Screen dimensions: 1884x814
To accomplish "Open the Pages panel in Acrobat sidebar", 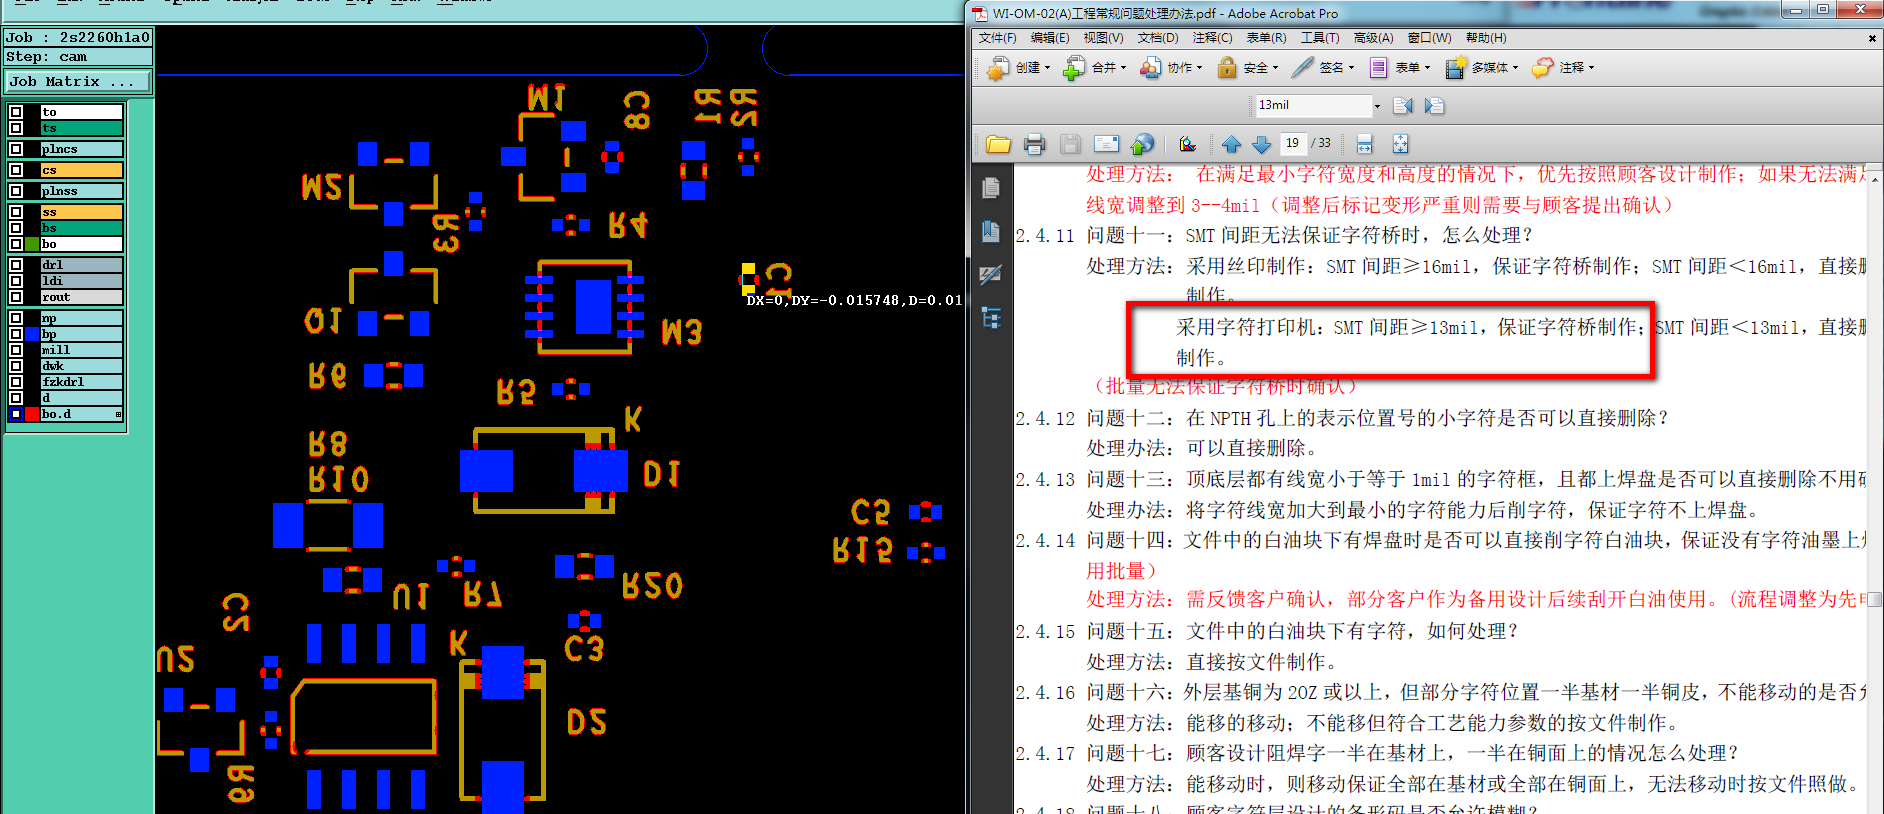I will [991, 188].
